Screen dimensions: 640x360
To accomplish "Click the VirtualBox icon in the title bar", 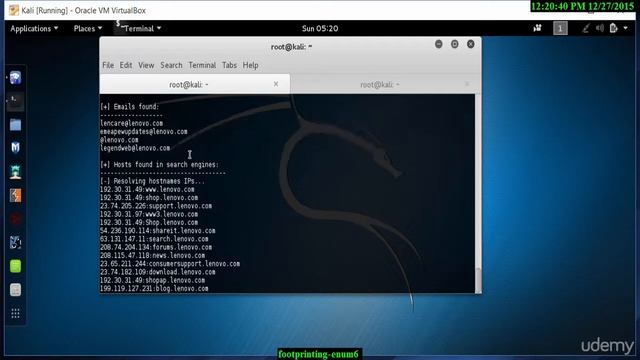I will coord(14,10).
